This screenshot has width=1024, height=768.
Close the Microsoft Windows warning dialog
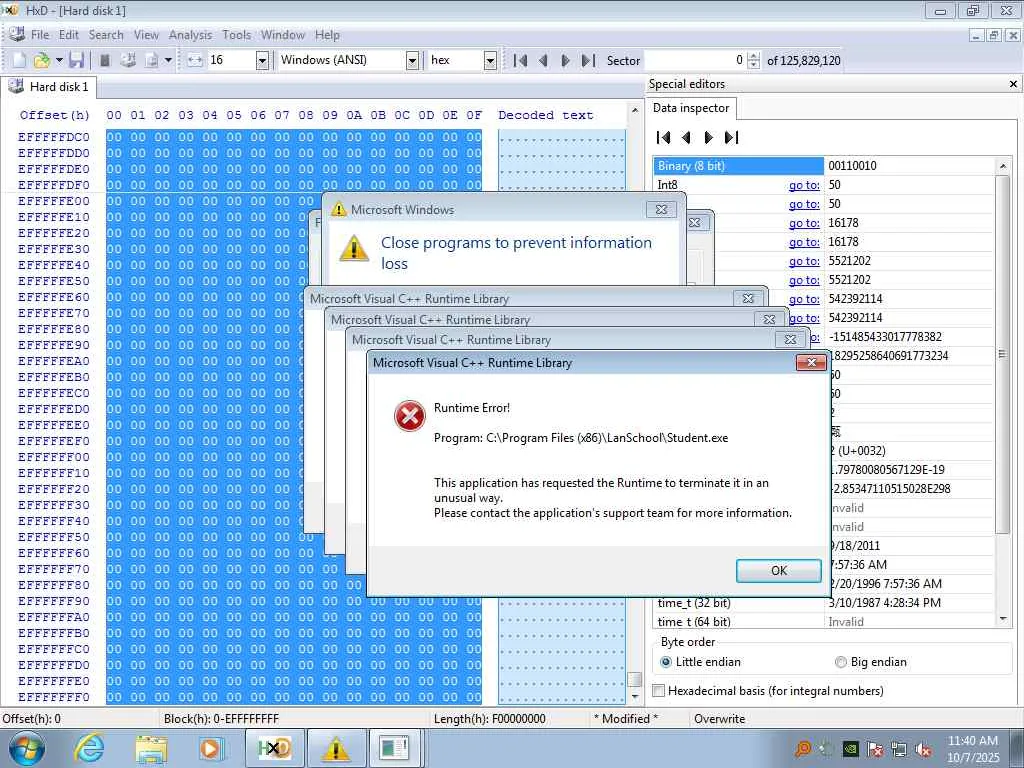(661, 210)
